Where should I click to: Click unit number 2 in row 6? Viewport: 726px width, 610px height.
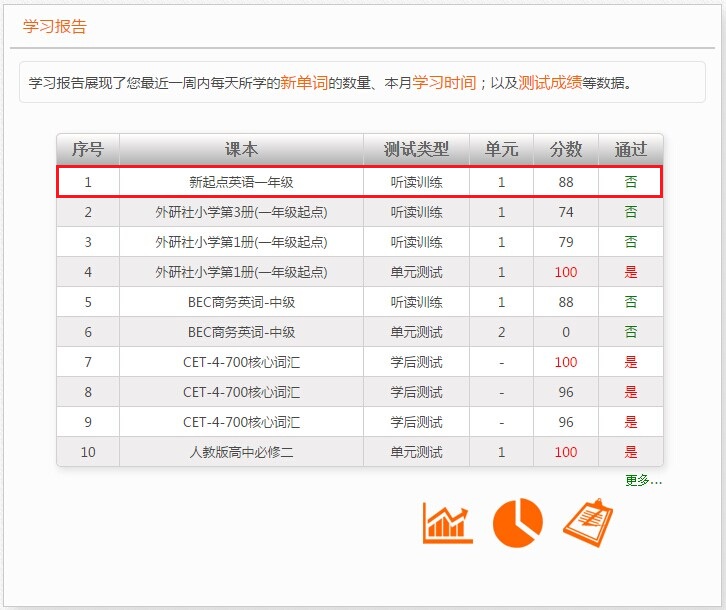click(x=501, y=332)
